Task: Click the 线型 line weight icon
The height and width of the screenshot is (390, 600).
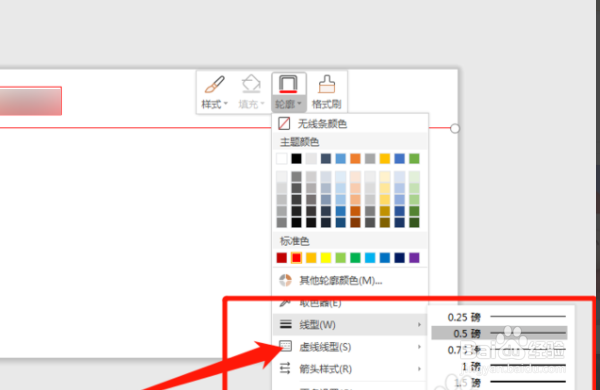Action: [x=285, y=325]
